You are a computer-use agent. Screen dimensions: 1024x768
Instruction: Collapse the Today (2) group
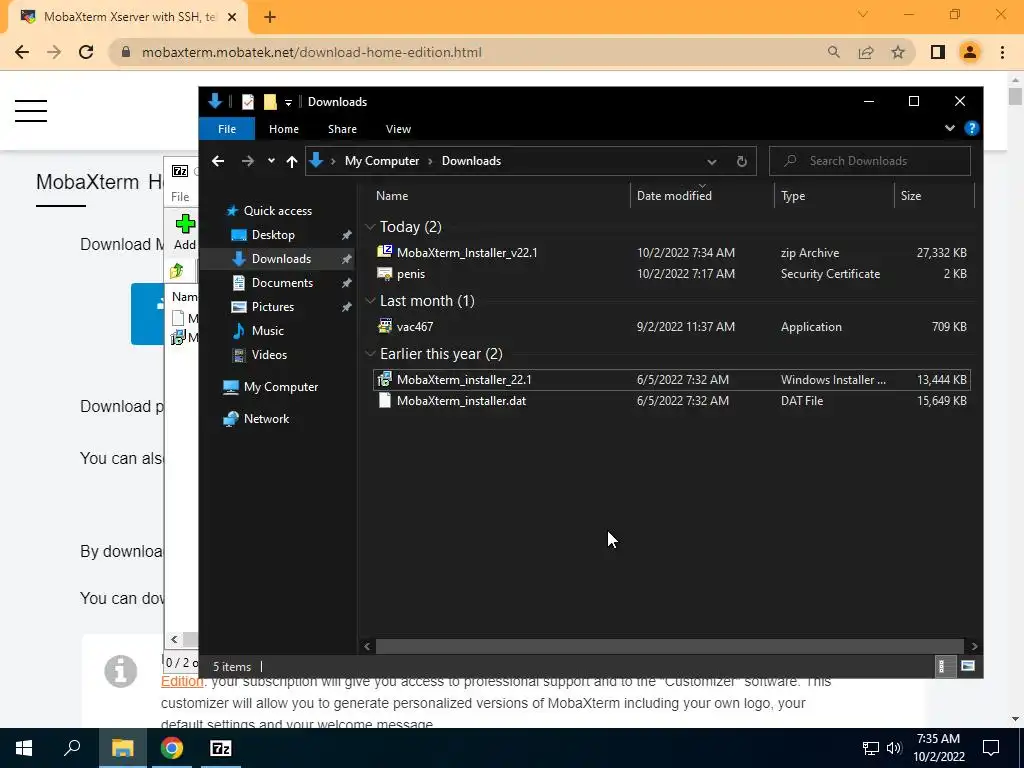[370, 227]
